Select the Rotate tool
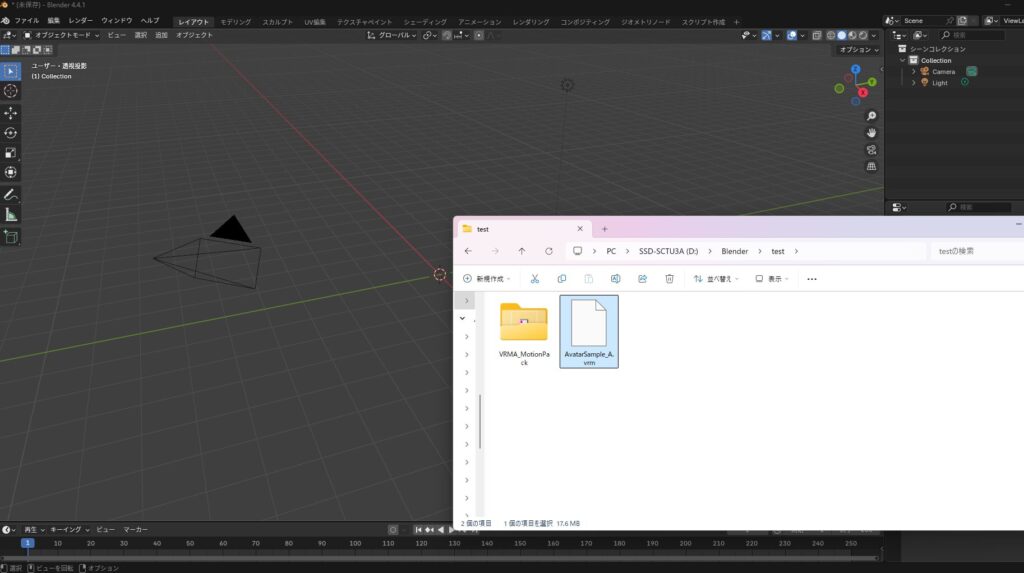Image resolution: width=1024 pixels, height=573 pixels. (x=10, y=133)
